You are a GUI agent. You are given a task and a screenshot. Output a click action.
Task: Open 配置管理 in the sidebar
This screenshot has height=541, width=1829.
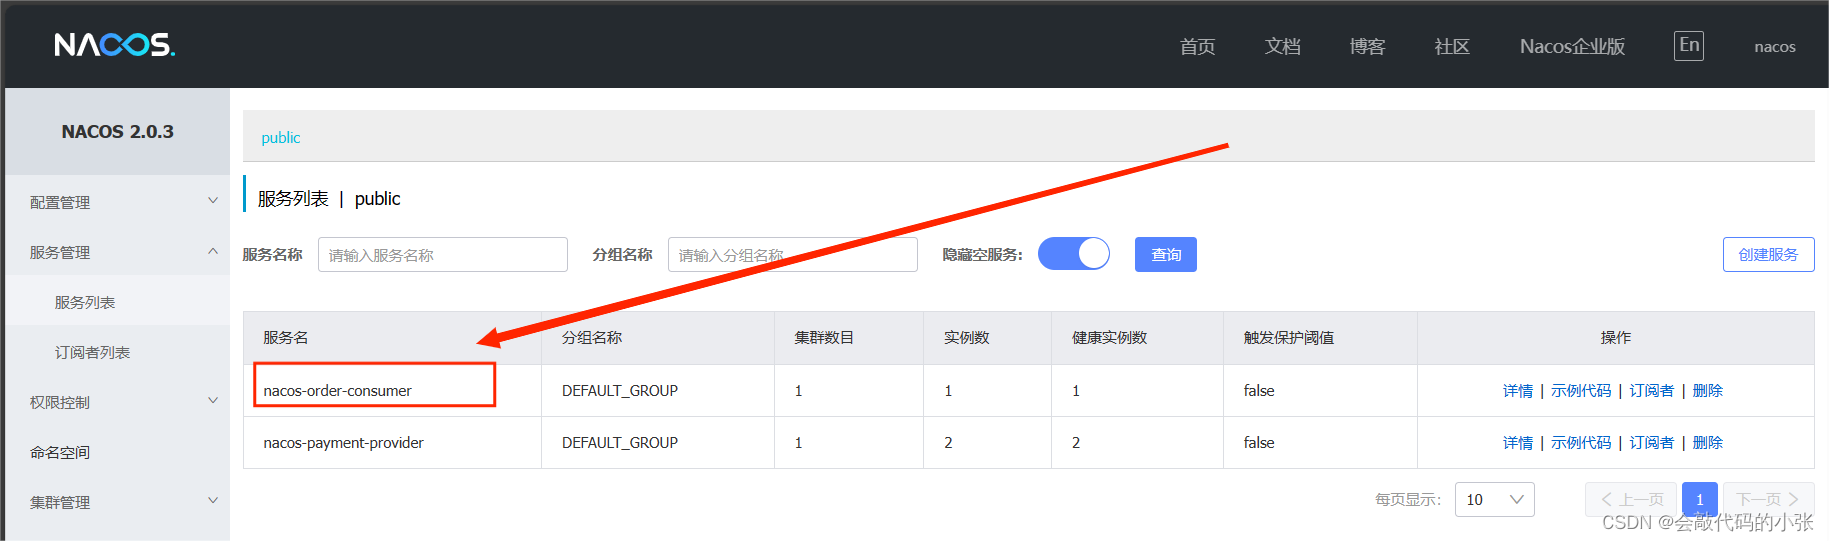click(x=60, y=202)
